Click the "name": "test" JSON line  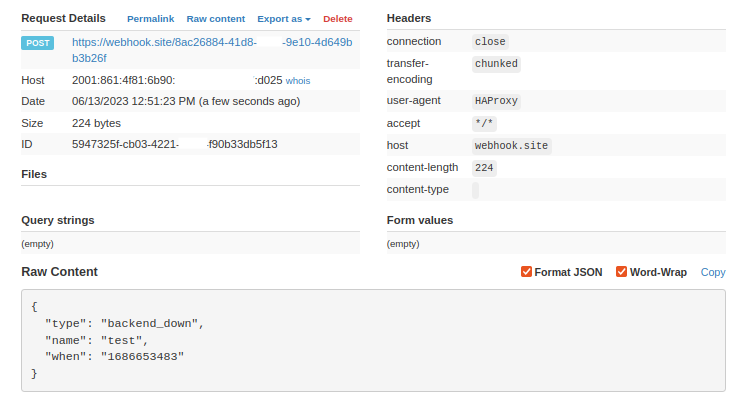(x=96, y=341)
